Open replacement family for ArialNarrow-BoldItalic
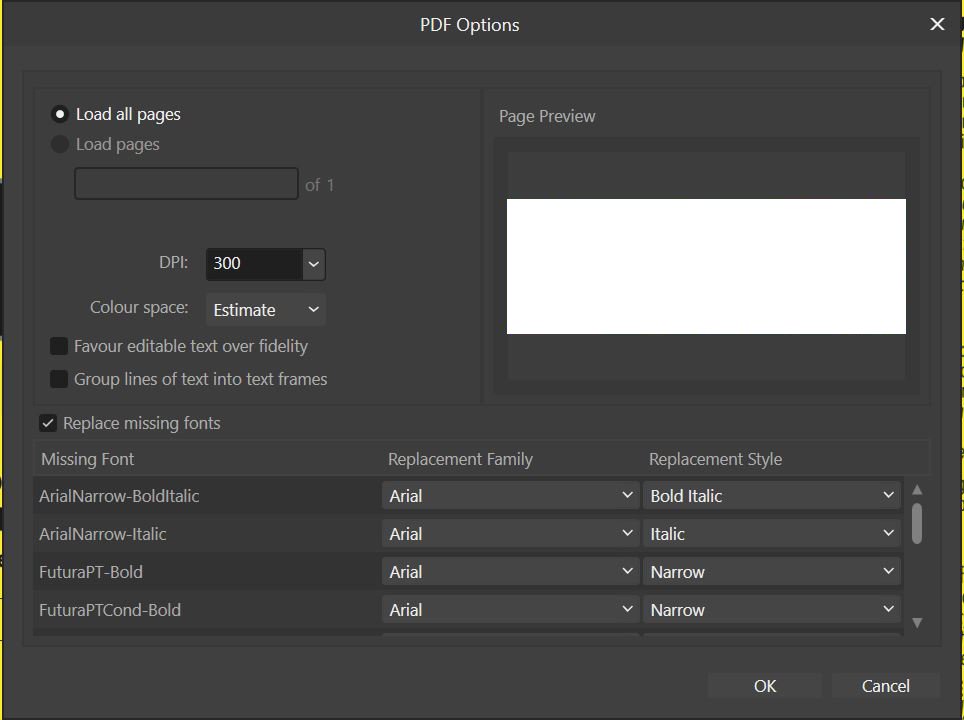Image resolution: width=964 pixels, height=720 pixels. [x=510, y=496]
